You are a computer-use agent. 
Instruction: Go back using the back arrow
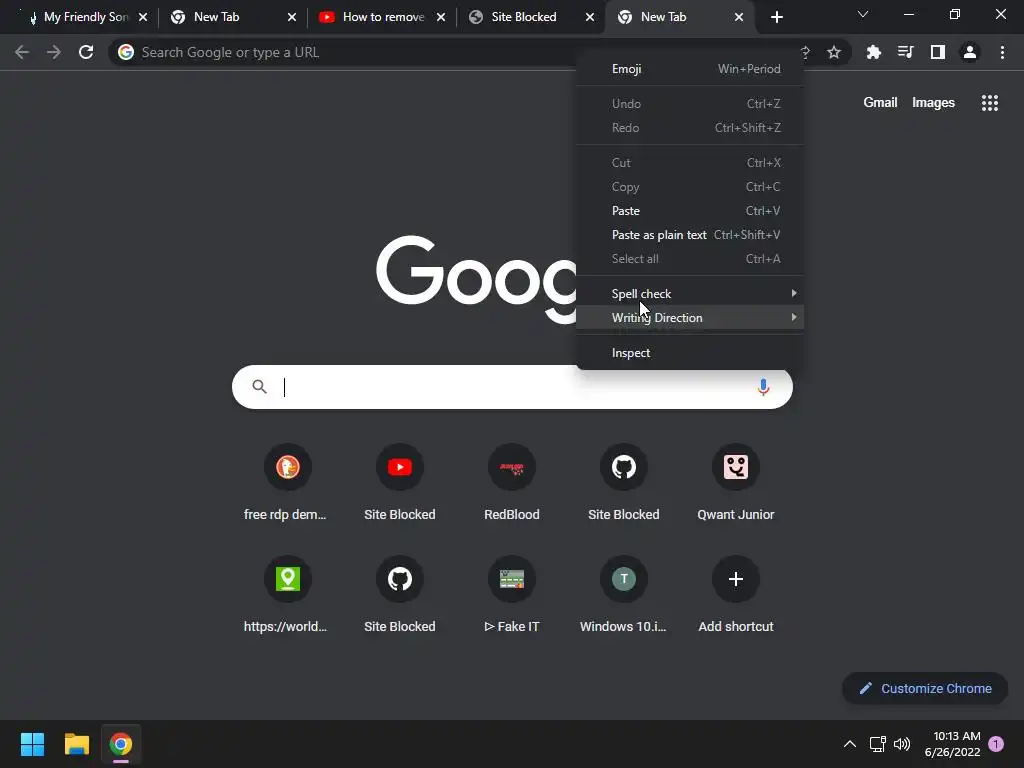coord(22,52)
